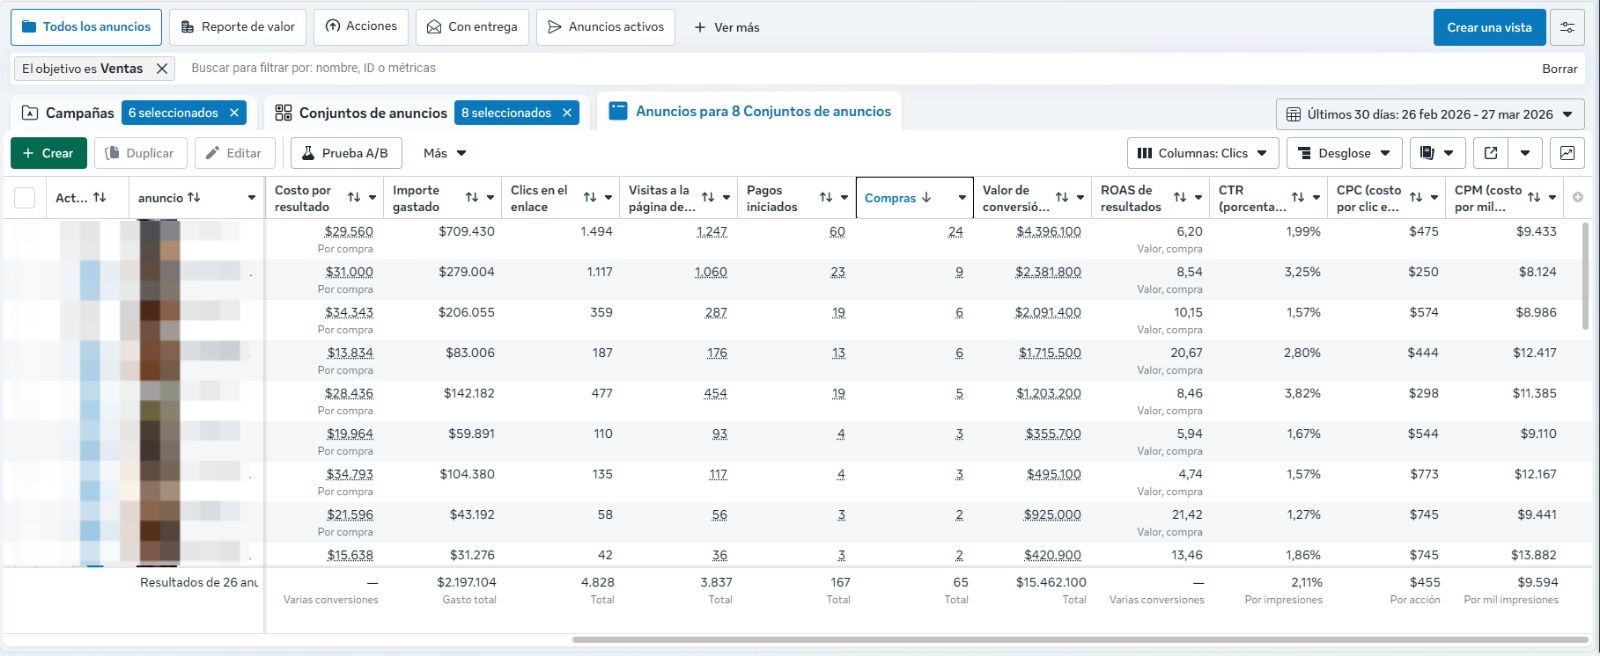Switch to Reporte de valor view
1600x656 pixels.
click(x=238, y=27)
